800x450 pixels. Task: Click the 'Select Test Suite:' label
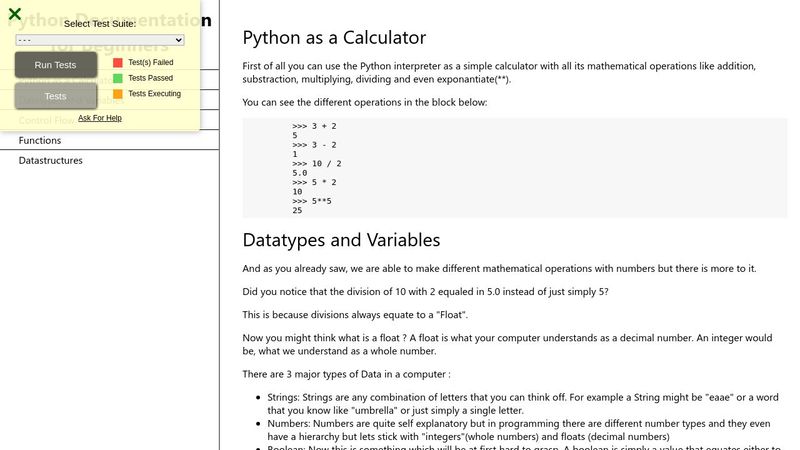tap(100, 24)
